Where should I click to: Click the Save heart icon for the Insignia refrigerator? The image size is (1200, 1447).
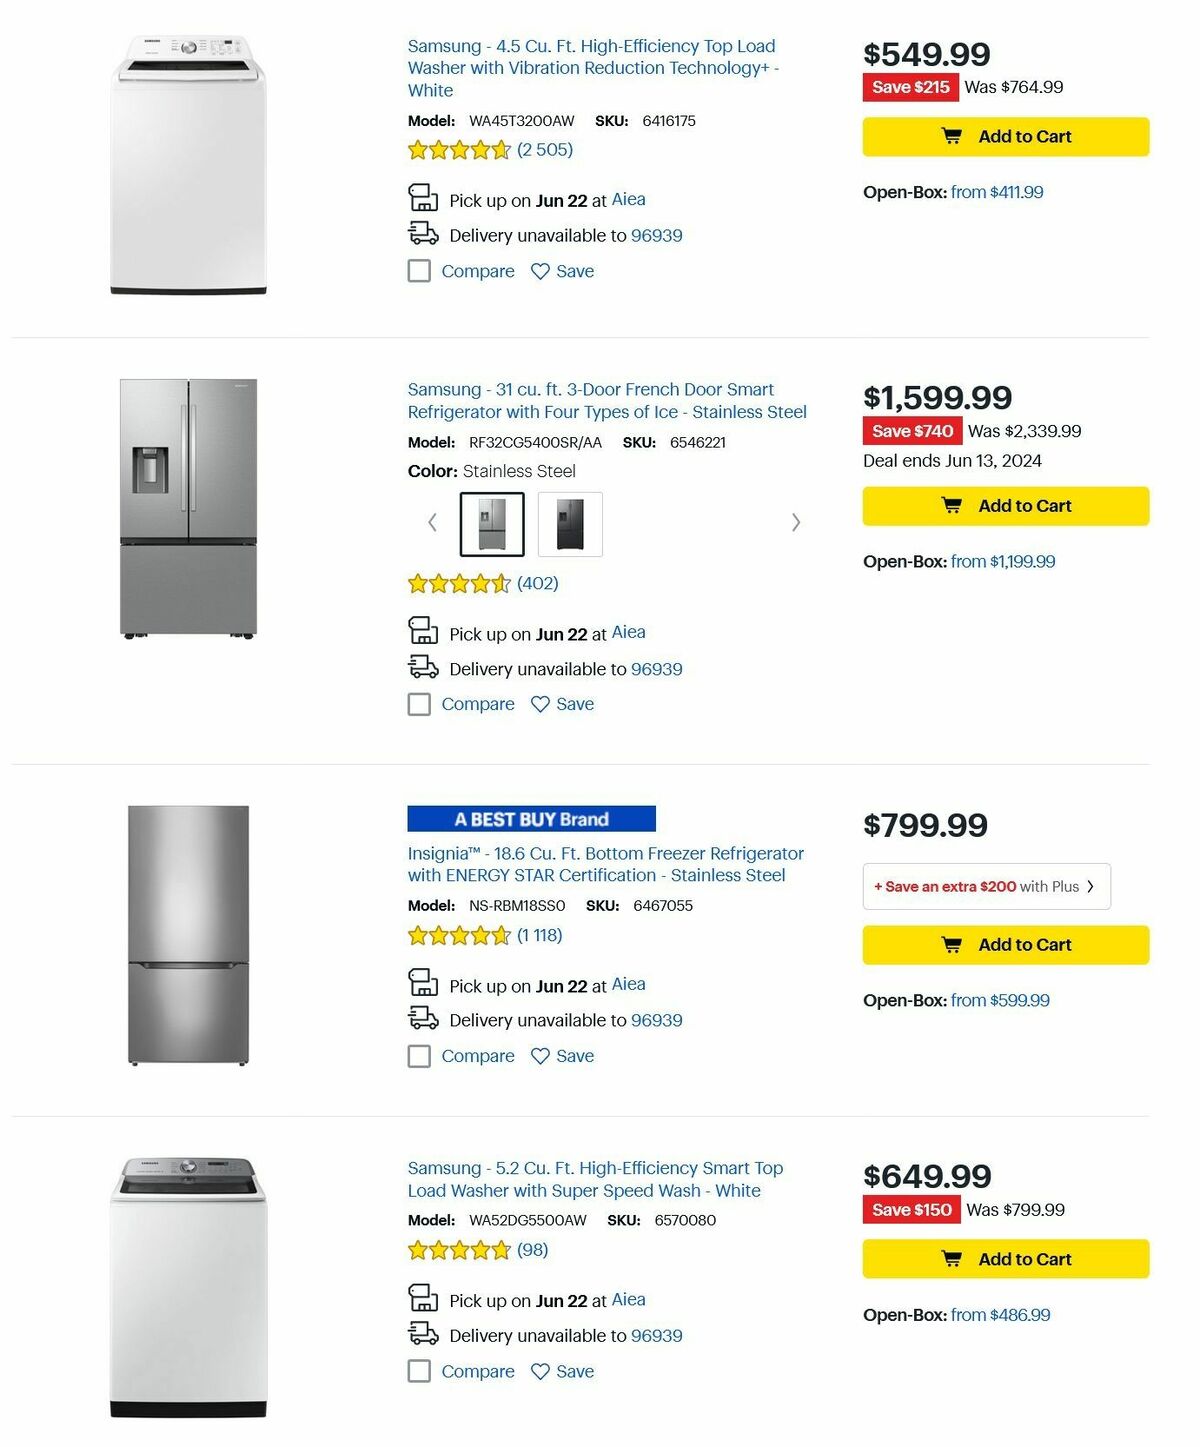pos(540,1056)
